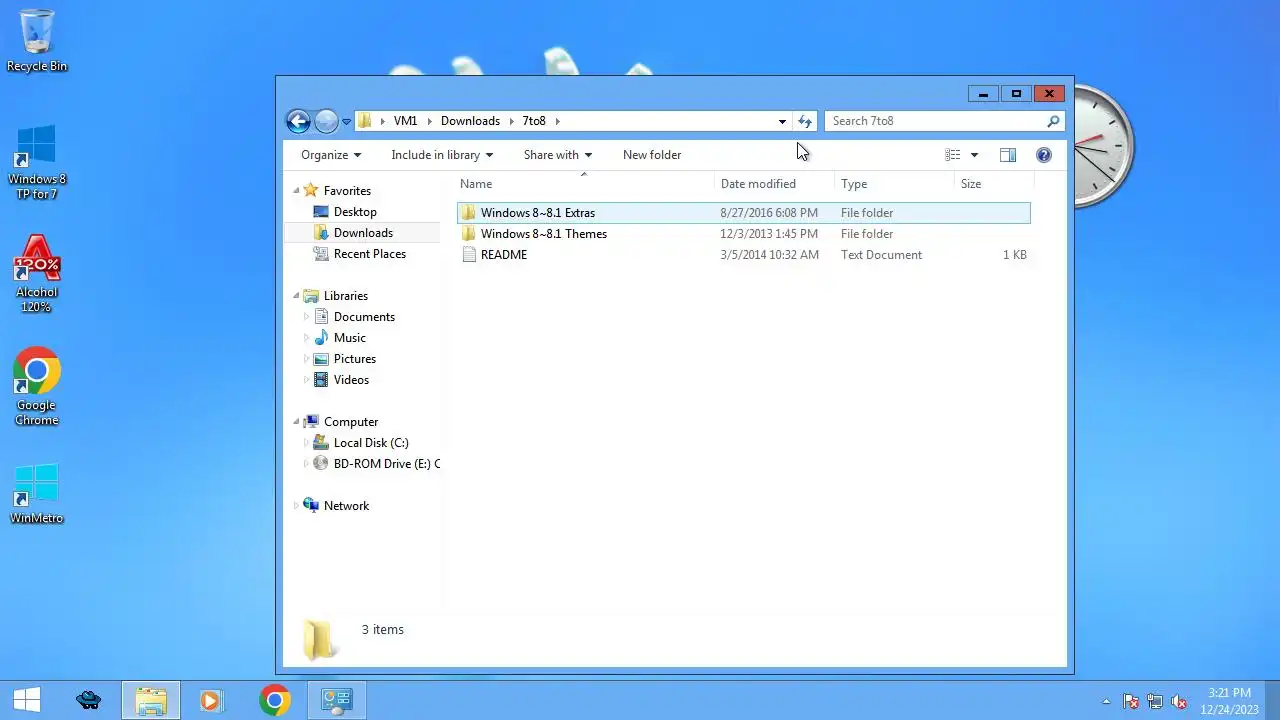Open the WinMetro desktop shortcut
Viewport: 1280px width, 720px height.
point(37,494)
